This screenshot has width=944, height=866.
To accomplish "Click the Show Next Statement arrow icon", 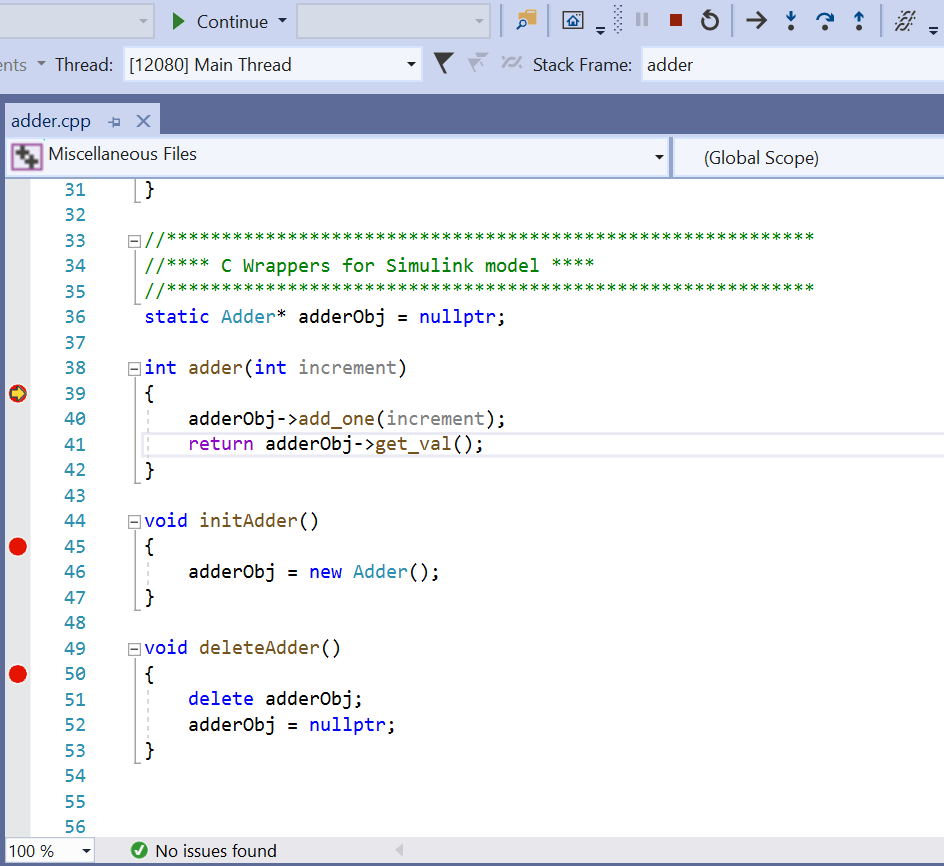I will coord(756,21).
